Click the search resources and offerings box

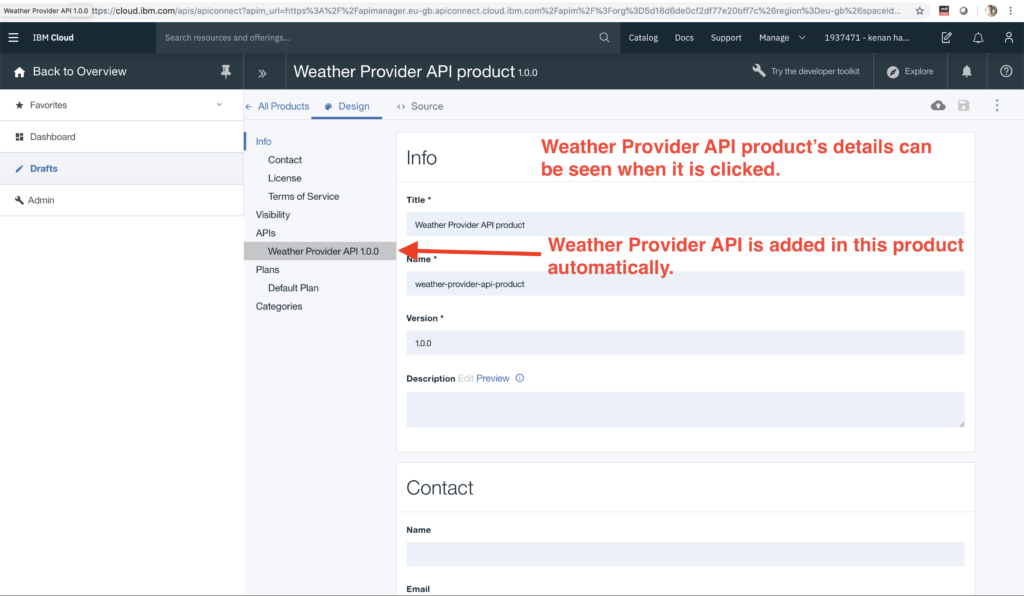pos(388,38)
